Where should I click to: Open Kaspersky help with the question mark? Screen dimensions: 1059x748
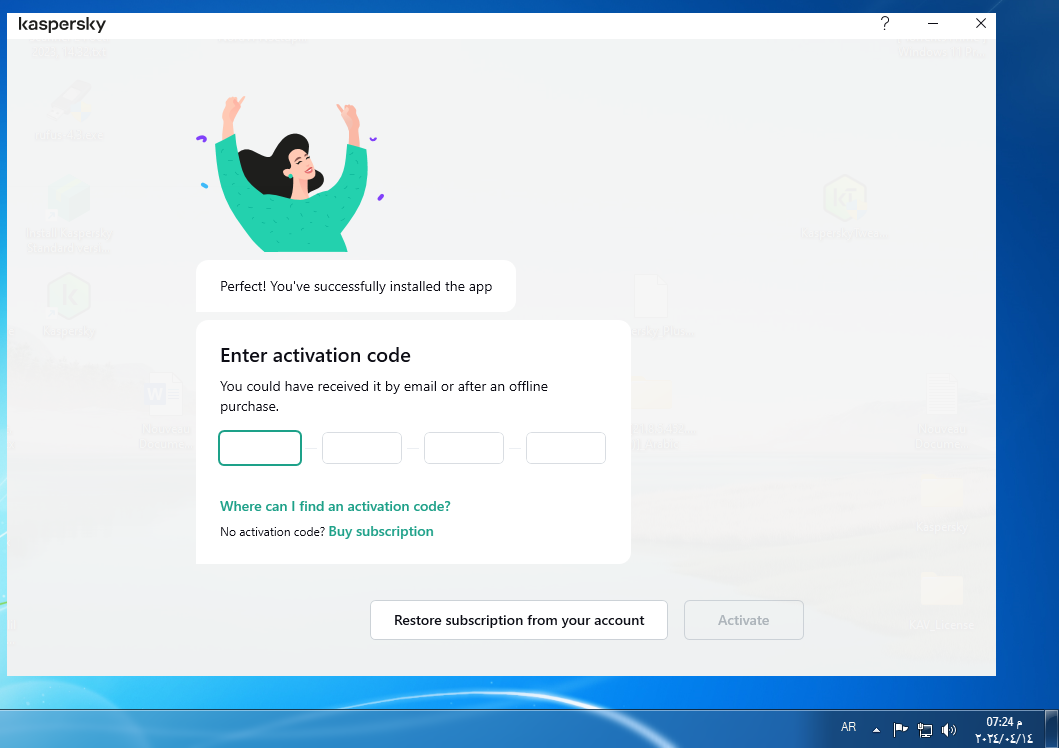885,24
